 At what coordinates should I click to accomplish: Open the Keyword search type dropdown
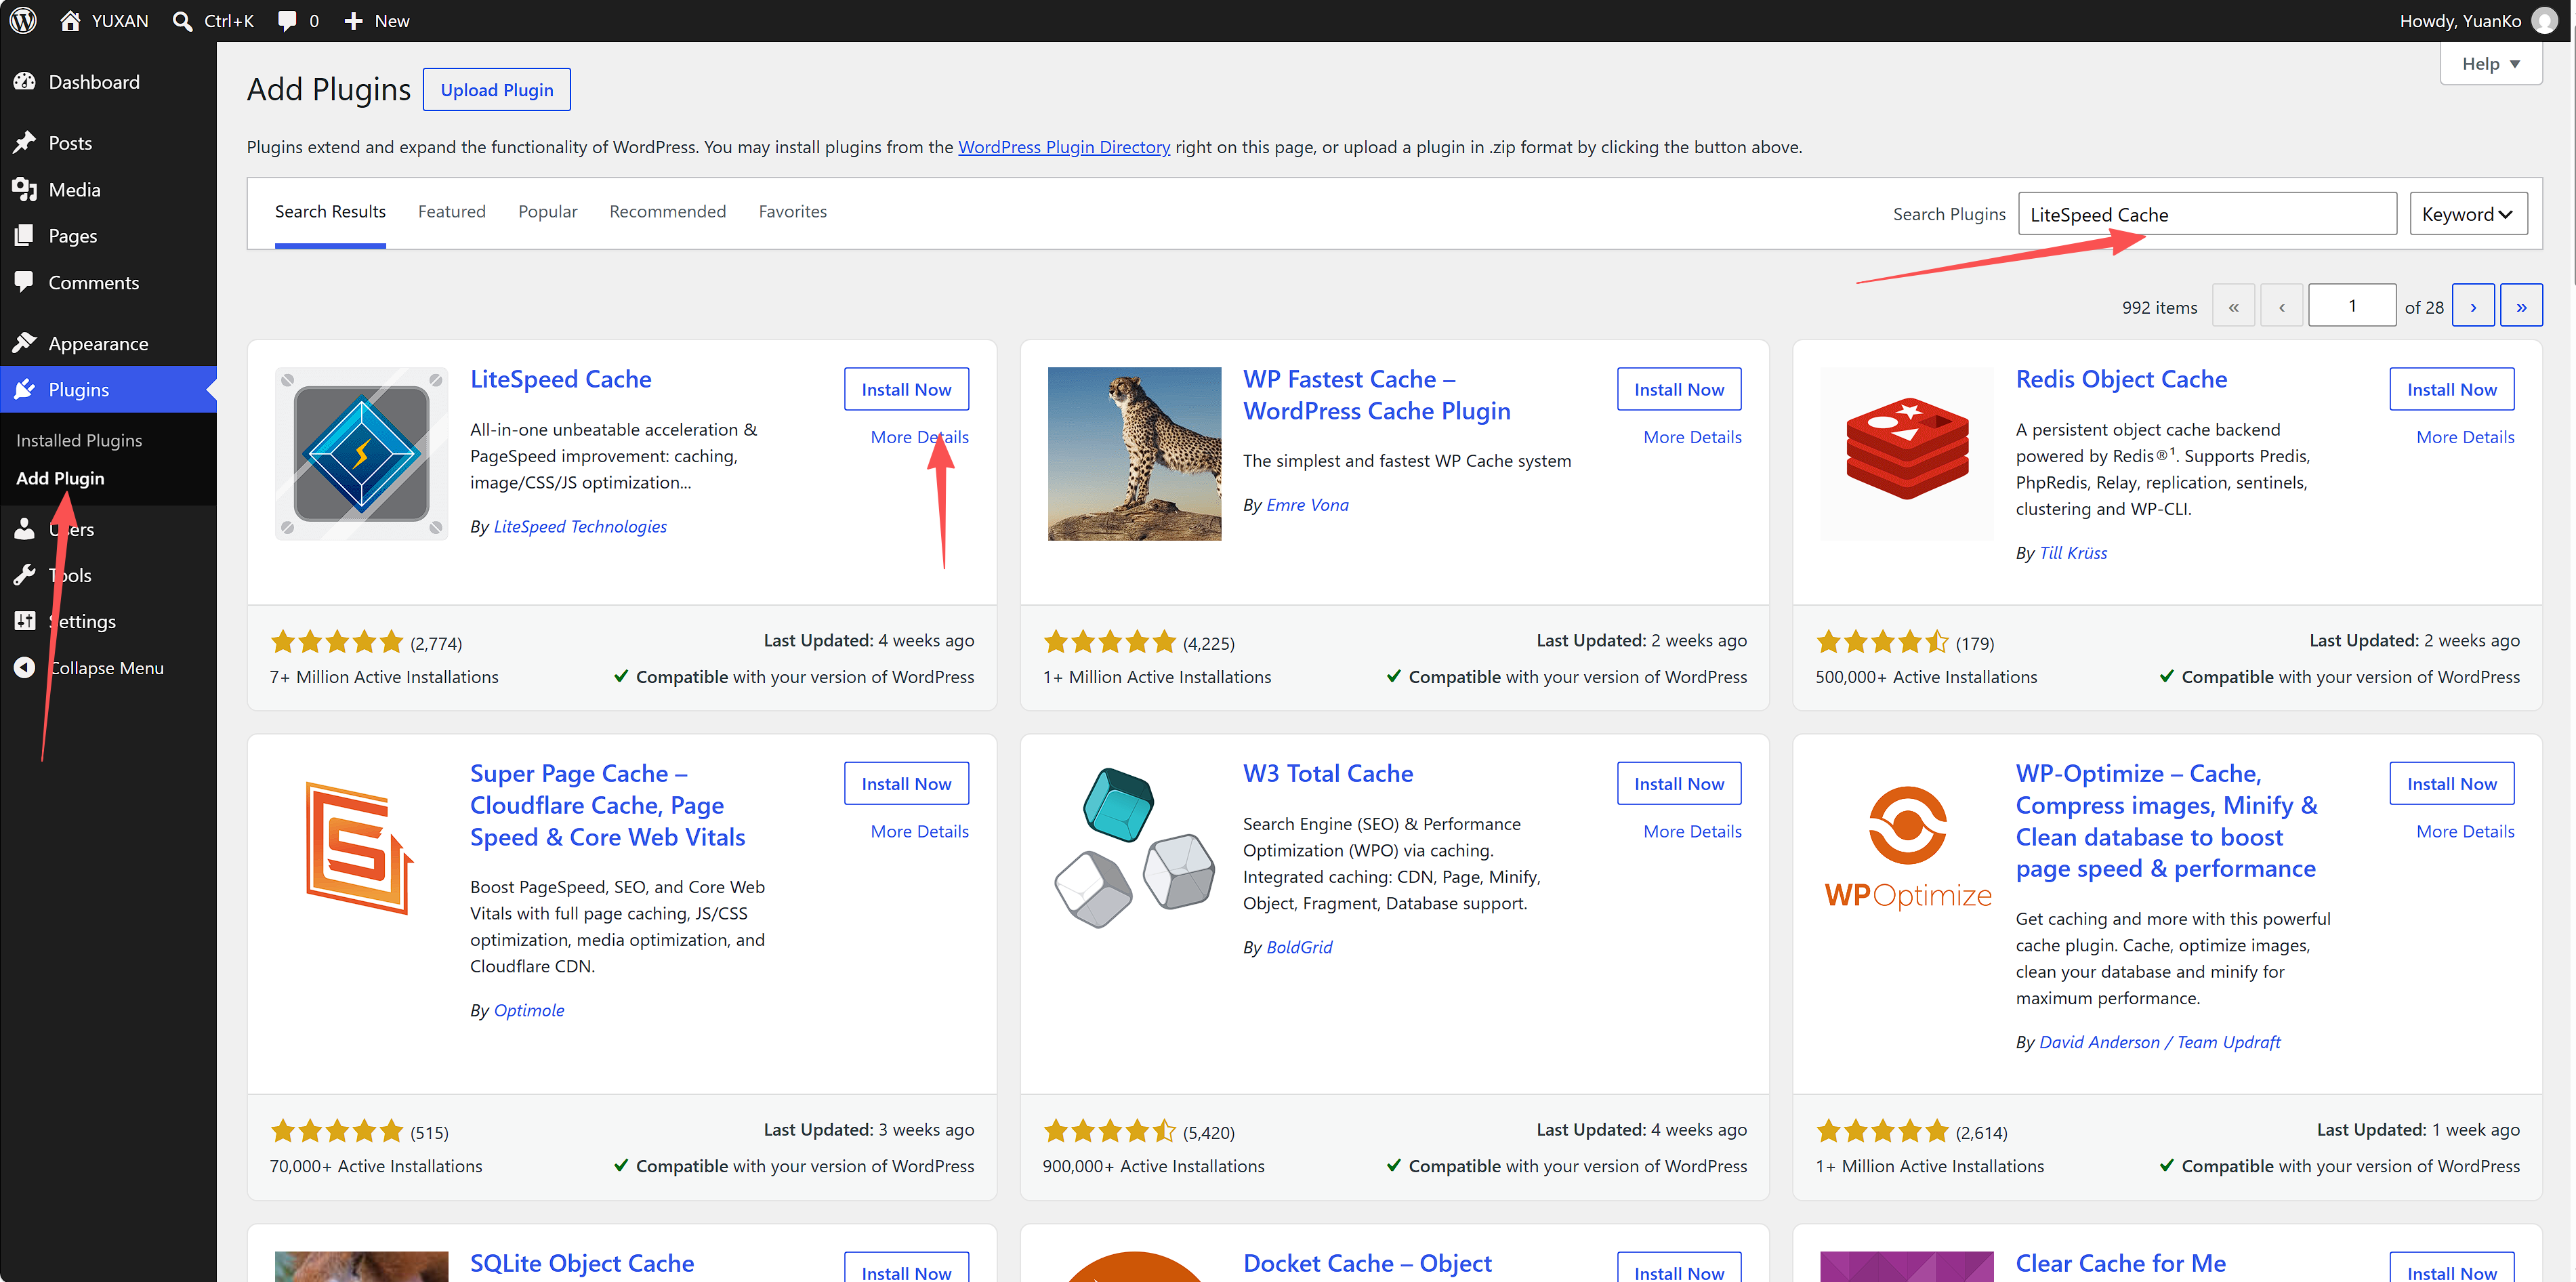click(2468, 214)
